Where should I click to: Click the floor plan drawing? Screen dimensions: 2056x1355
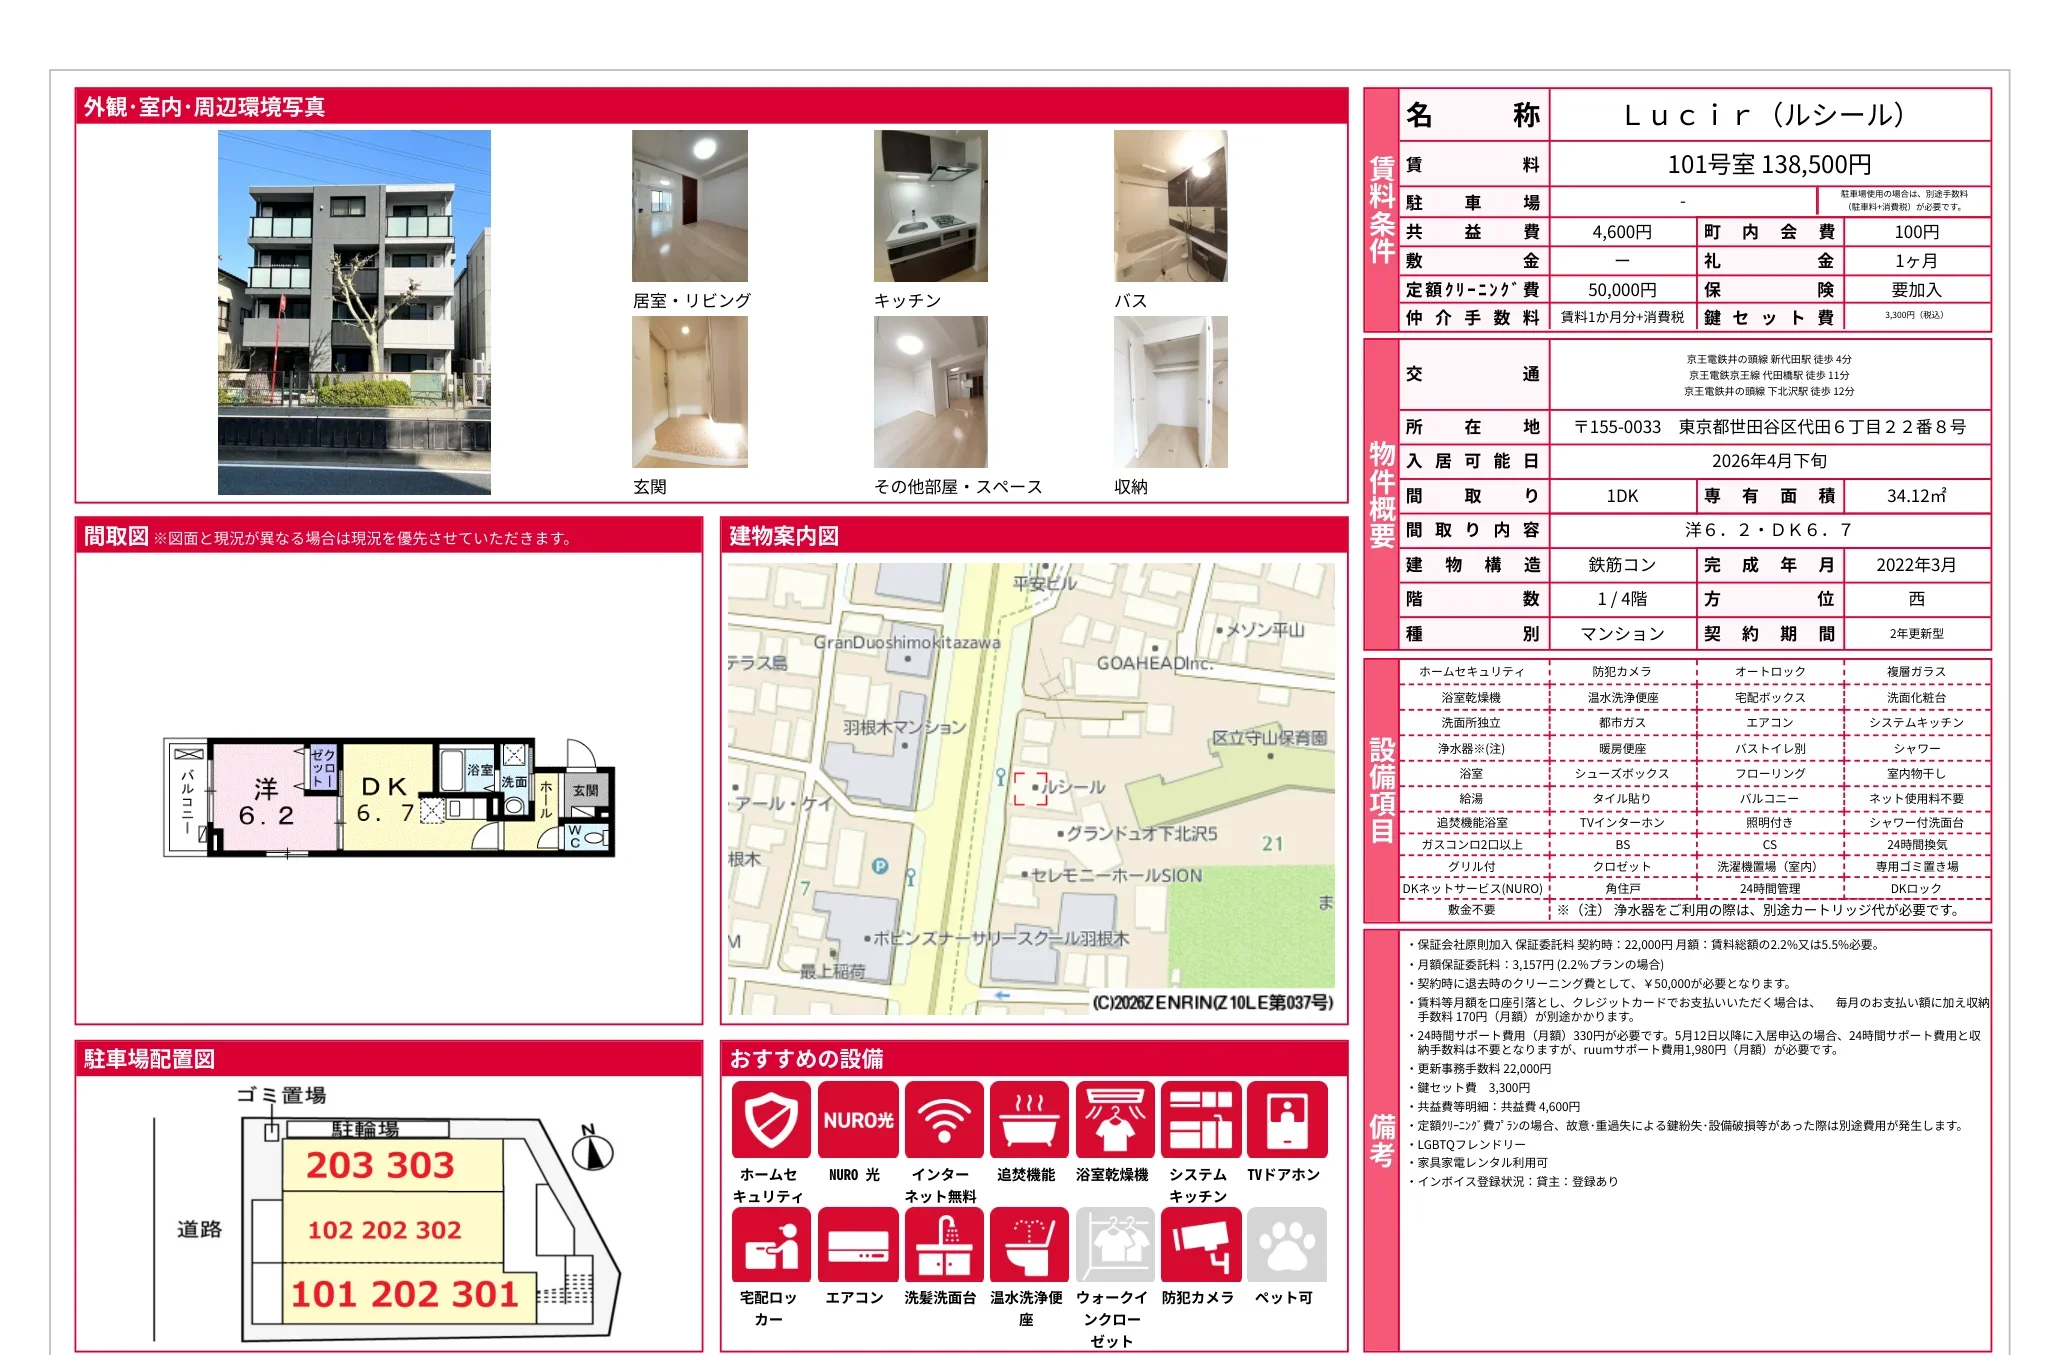tap(389, 798)
